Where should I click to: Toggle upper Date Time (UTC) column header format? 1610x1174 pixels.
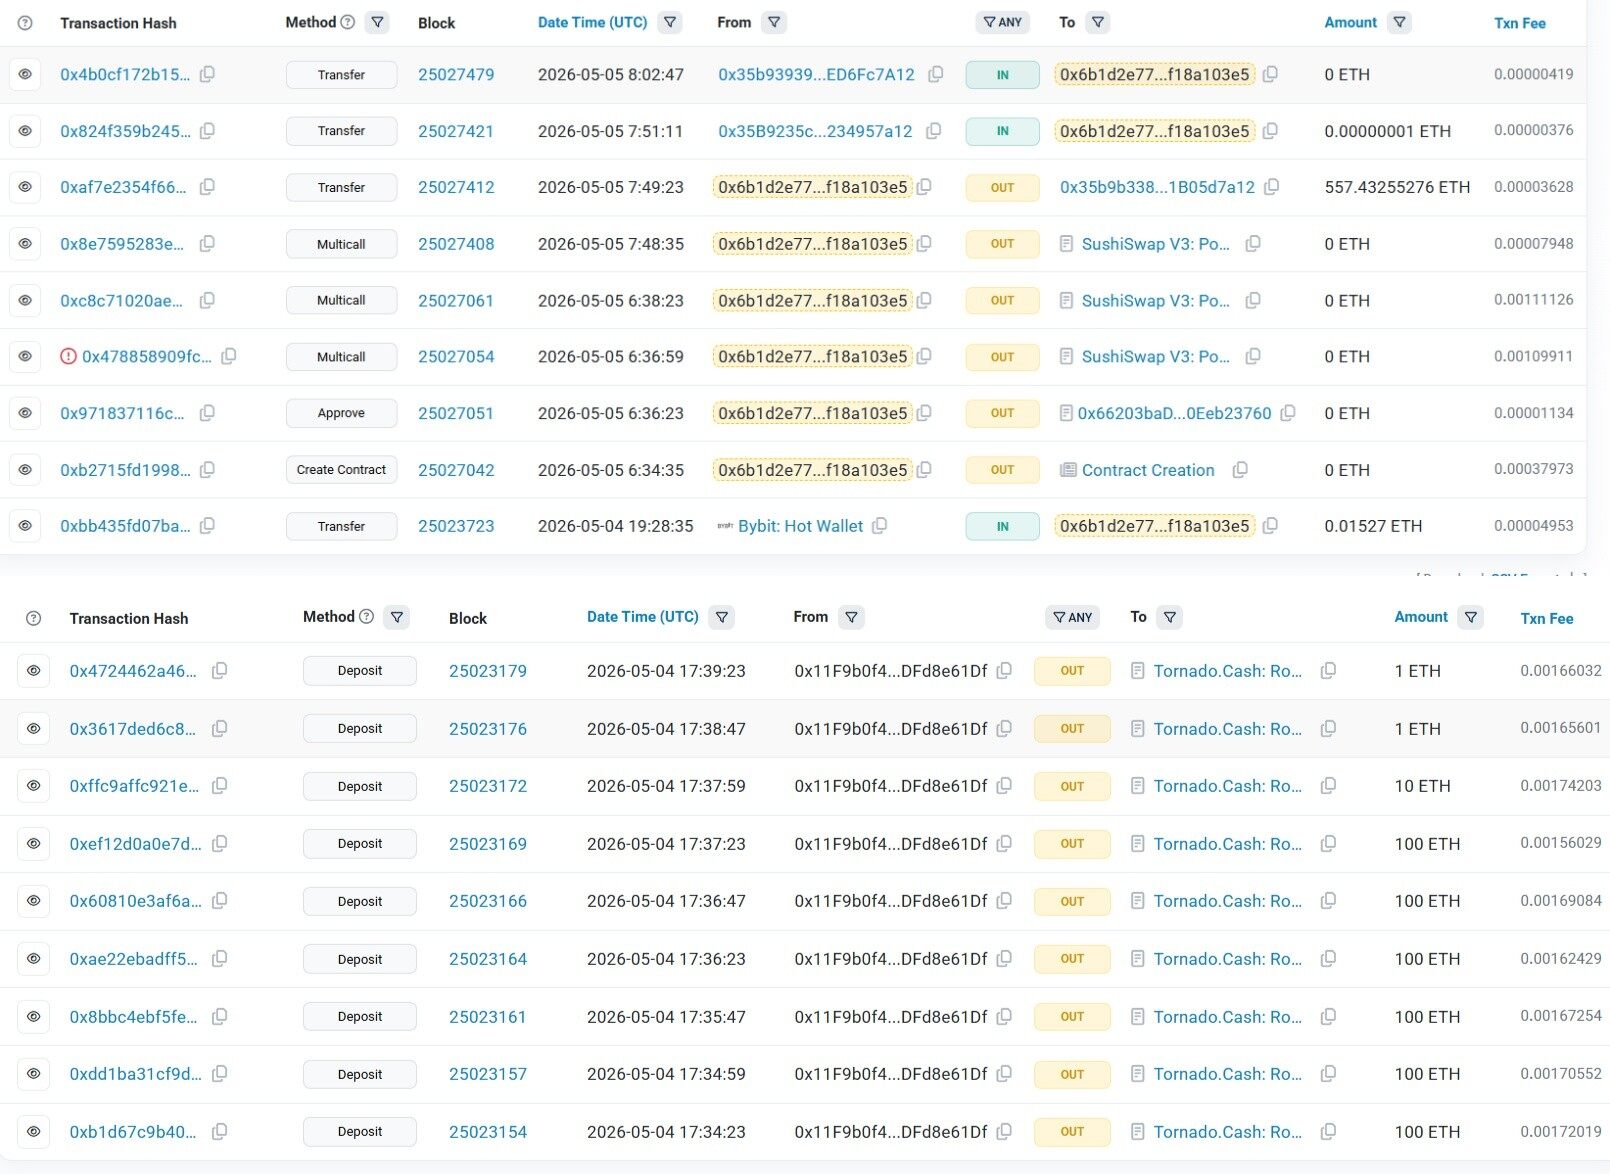click(592, 22)
